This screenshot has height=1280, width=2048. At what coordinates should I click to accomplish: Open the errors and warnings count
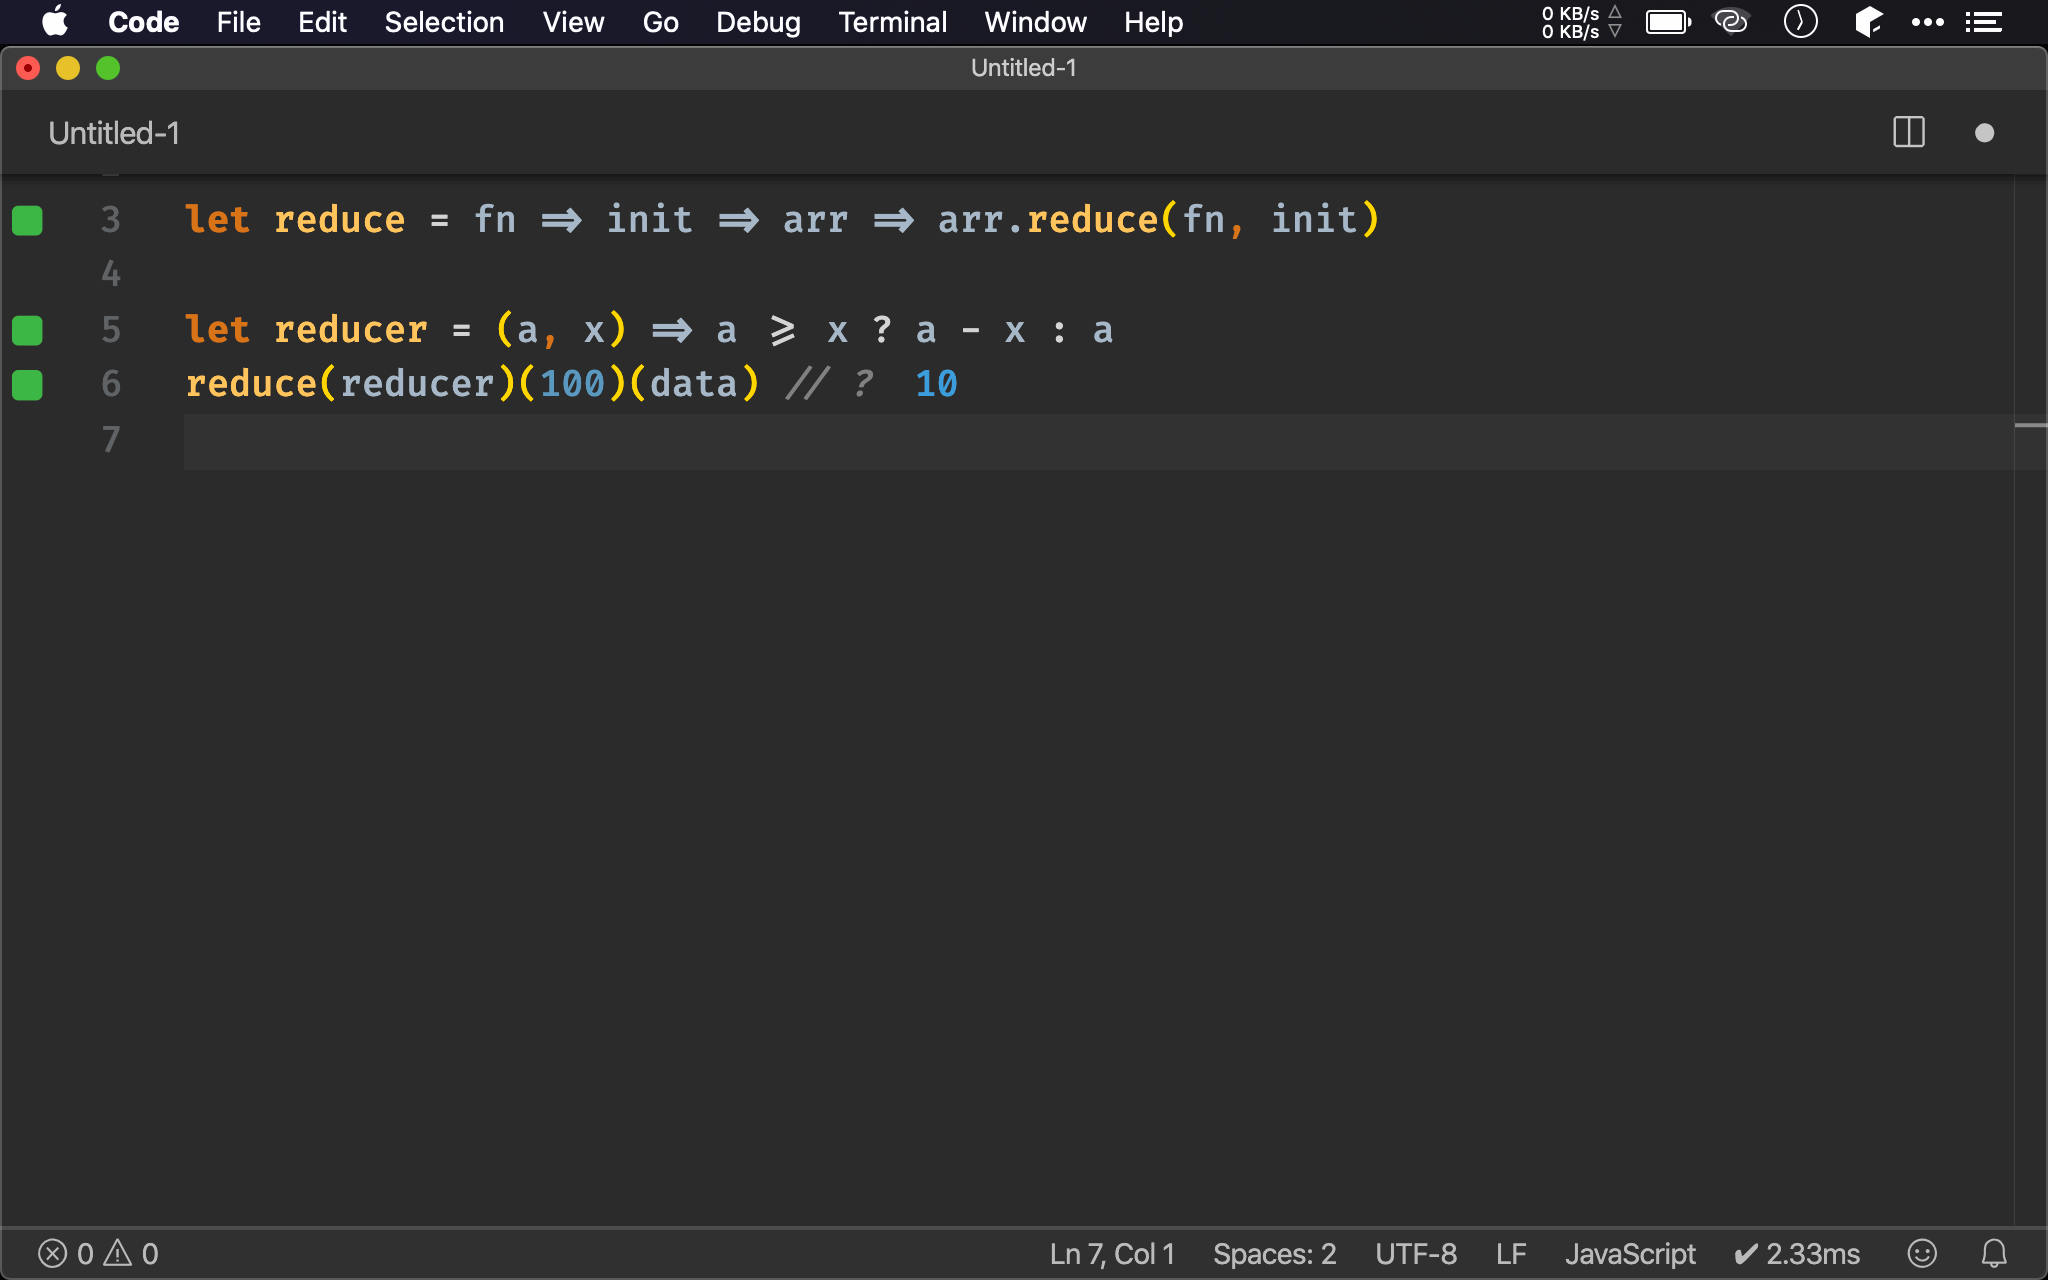(x=98, y=1254)
